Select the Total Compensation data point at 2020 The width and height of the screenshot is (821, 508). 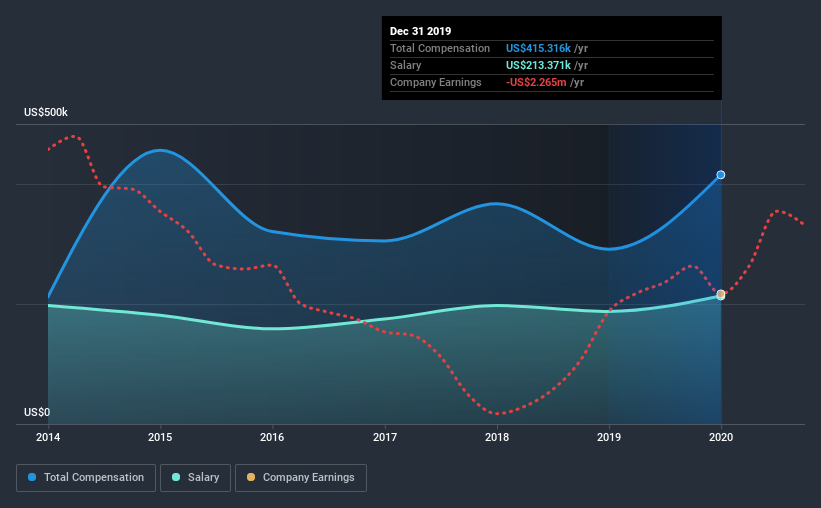pos(721,175)
